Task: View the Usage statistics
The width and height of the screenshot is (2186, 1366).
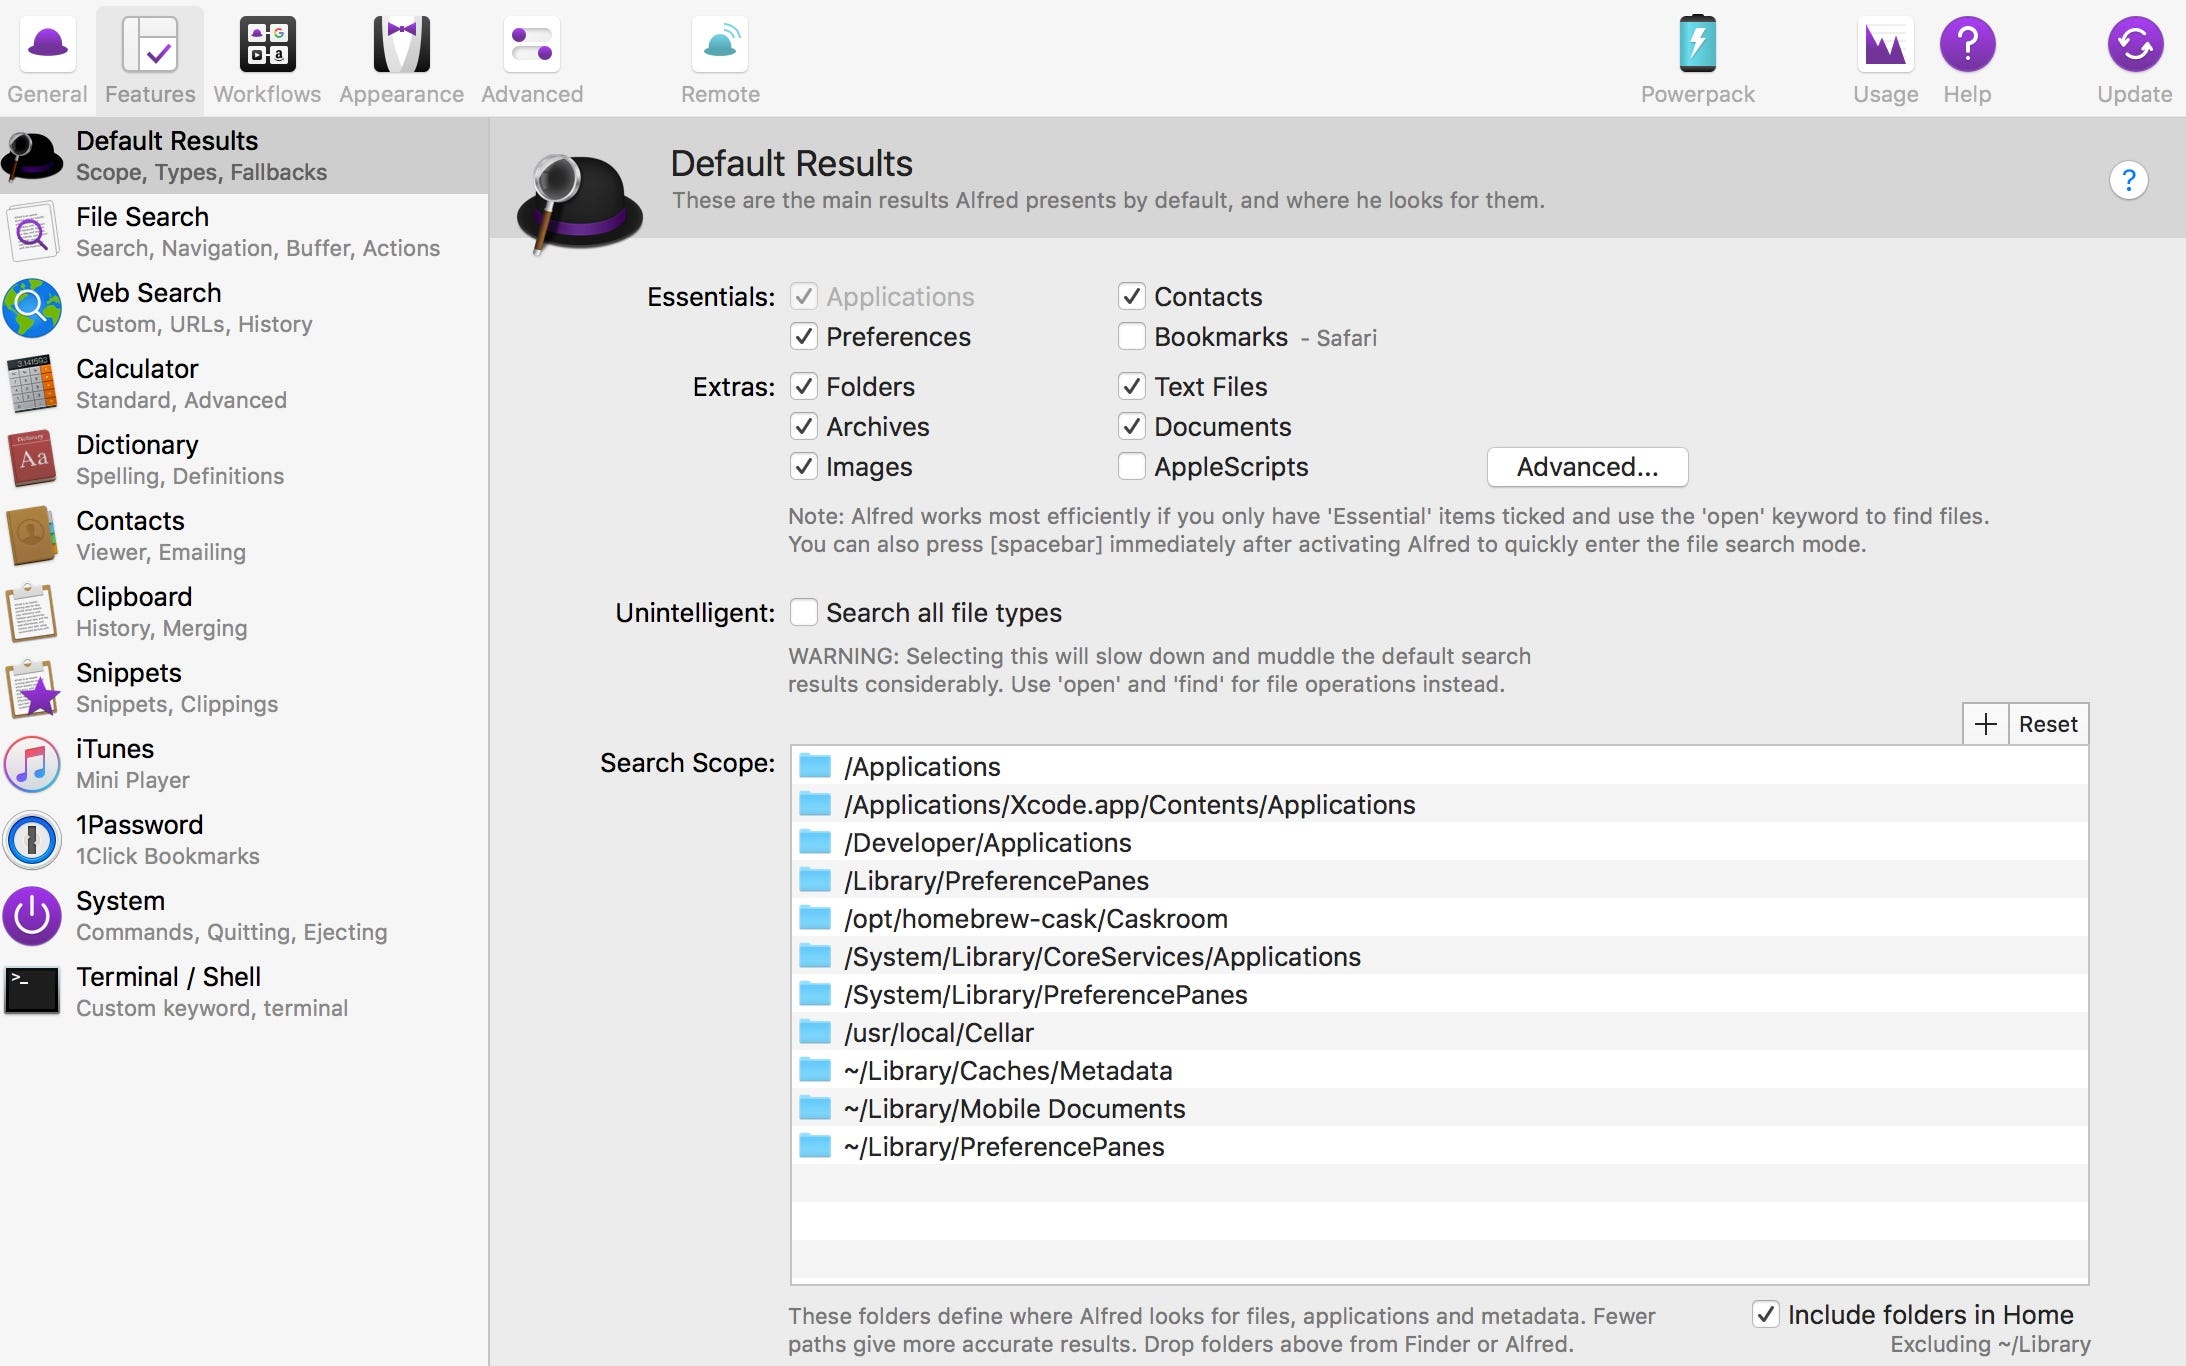Action: pos(1885,60)
